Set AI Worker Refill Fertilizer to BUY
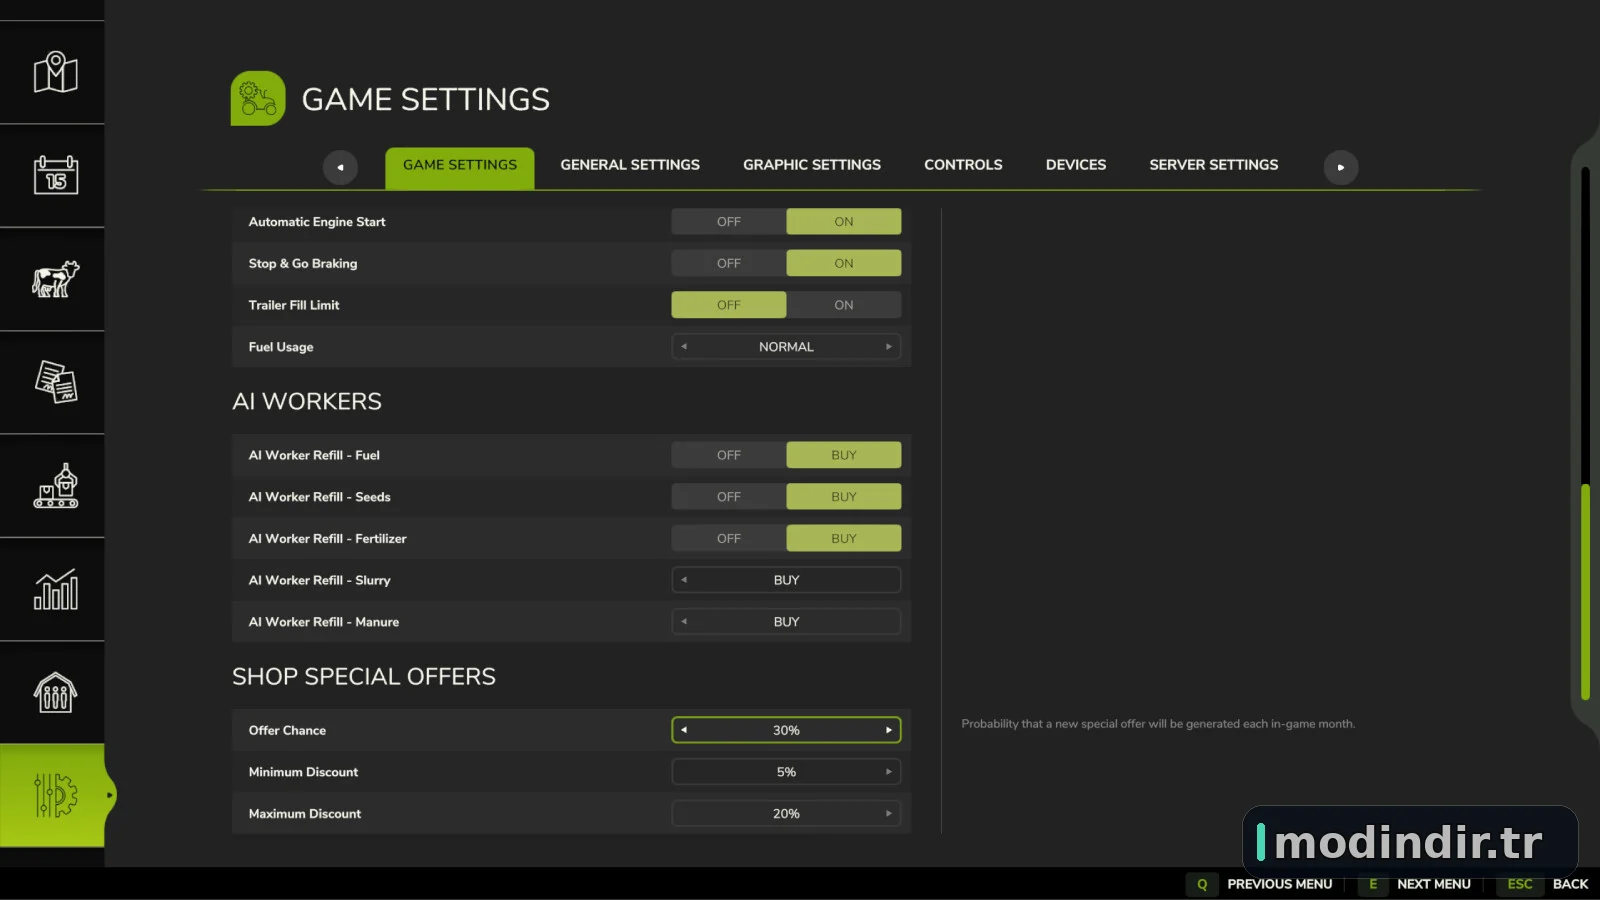This screenshot has height=900, width=1600. coord(844,538)
